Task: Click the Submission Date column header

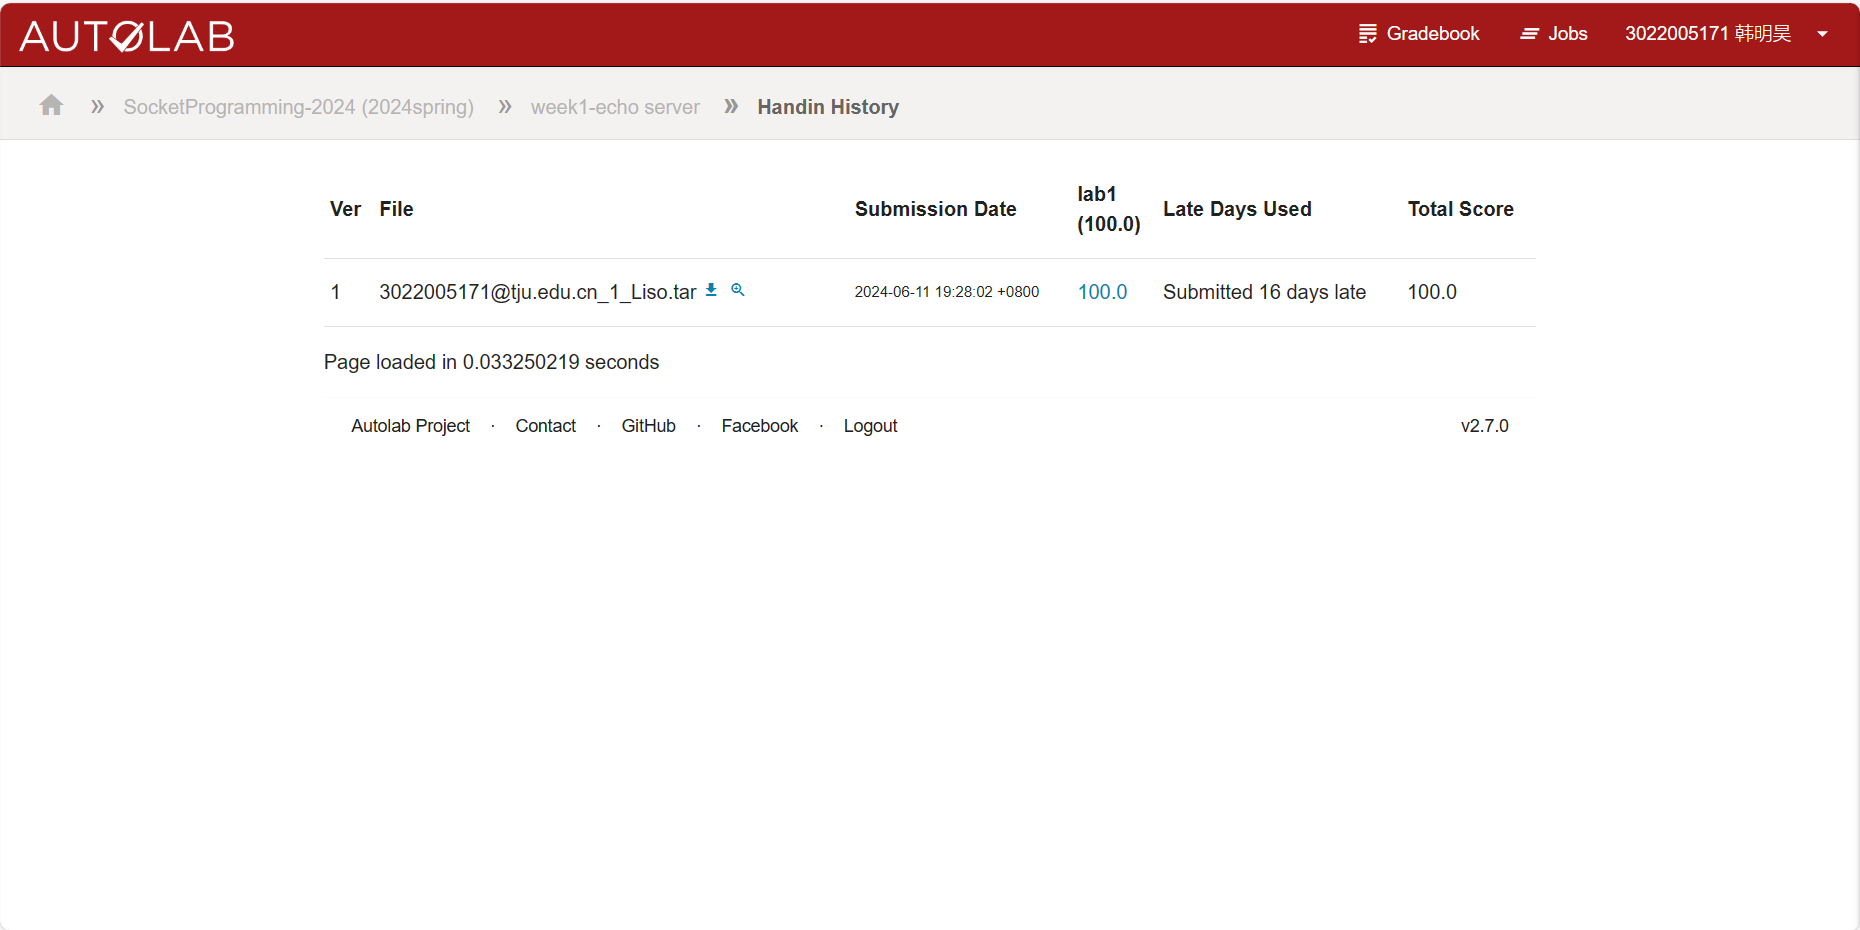Action: pyautogui.click(x=935, y=209)
